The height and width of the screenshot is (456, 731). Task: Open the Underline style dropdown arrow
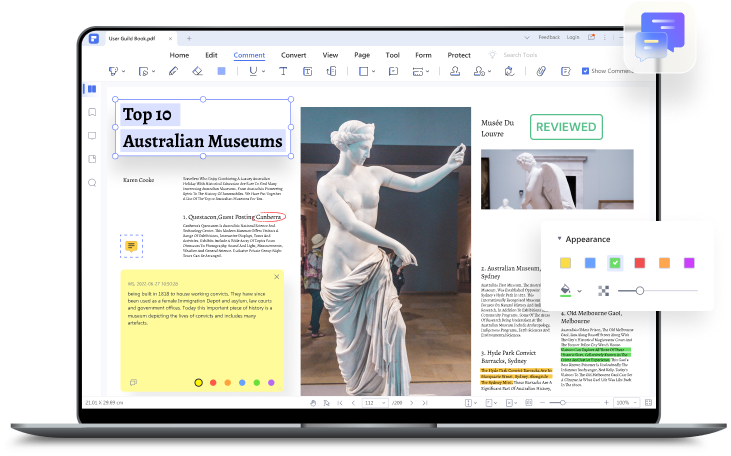click(263, 72)
